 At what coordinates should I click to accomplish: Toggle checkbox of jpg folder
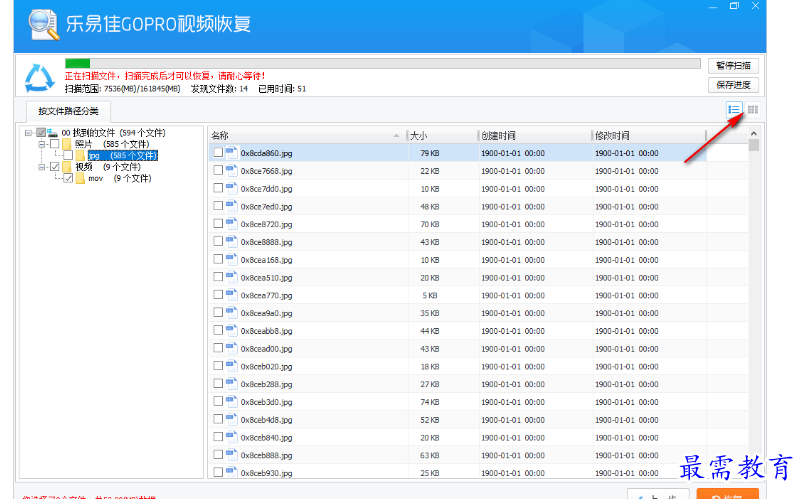pos(68,155)
